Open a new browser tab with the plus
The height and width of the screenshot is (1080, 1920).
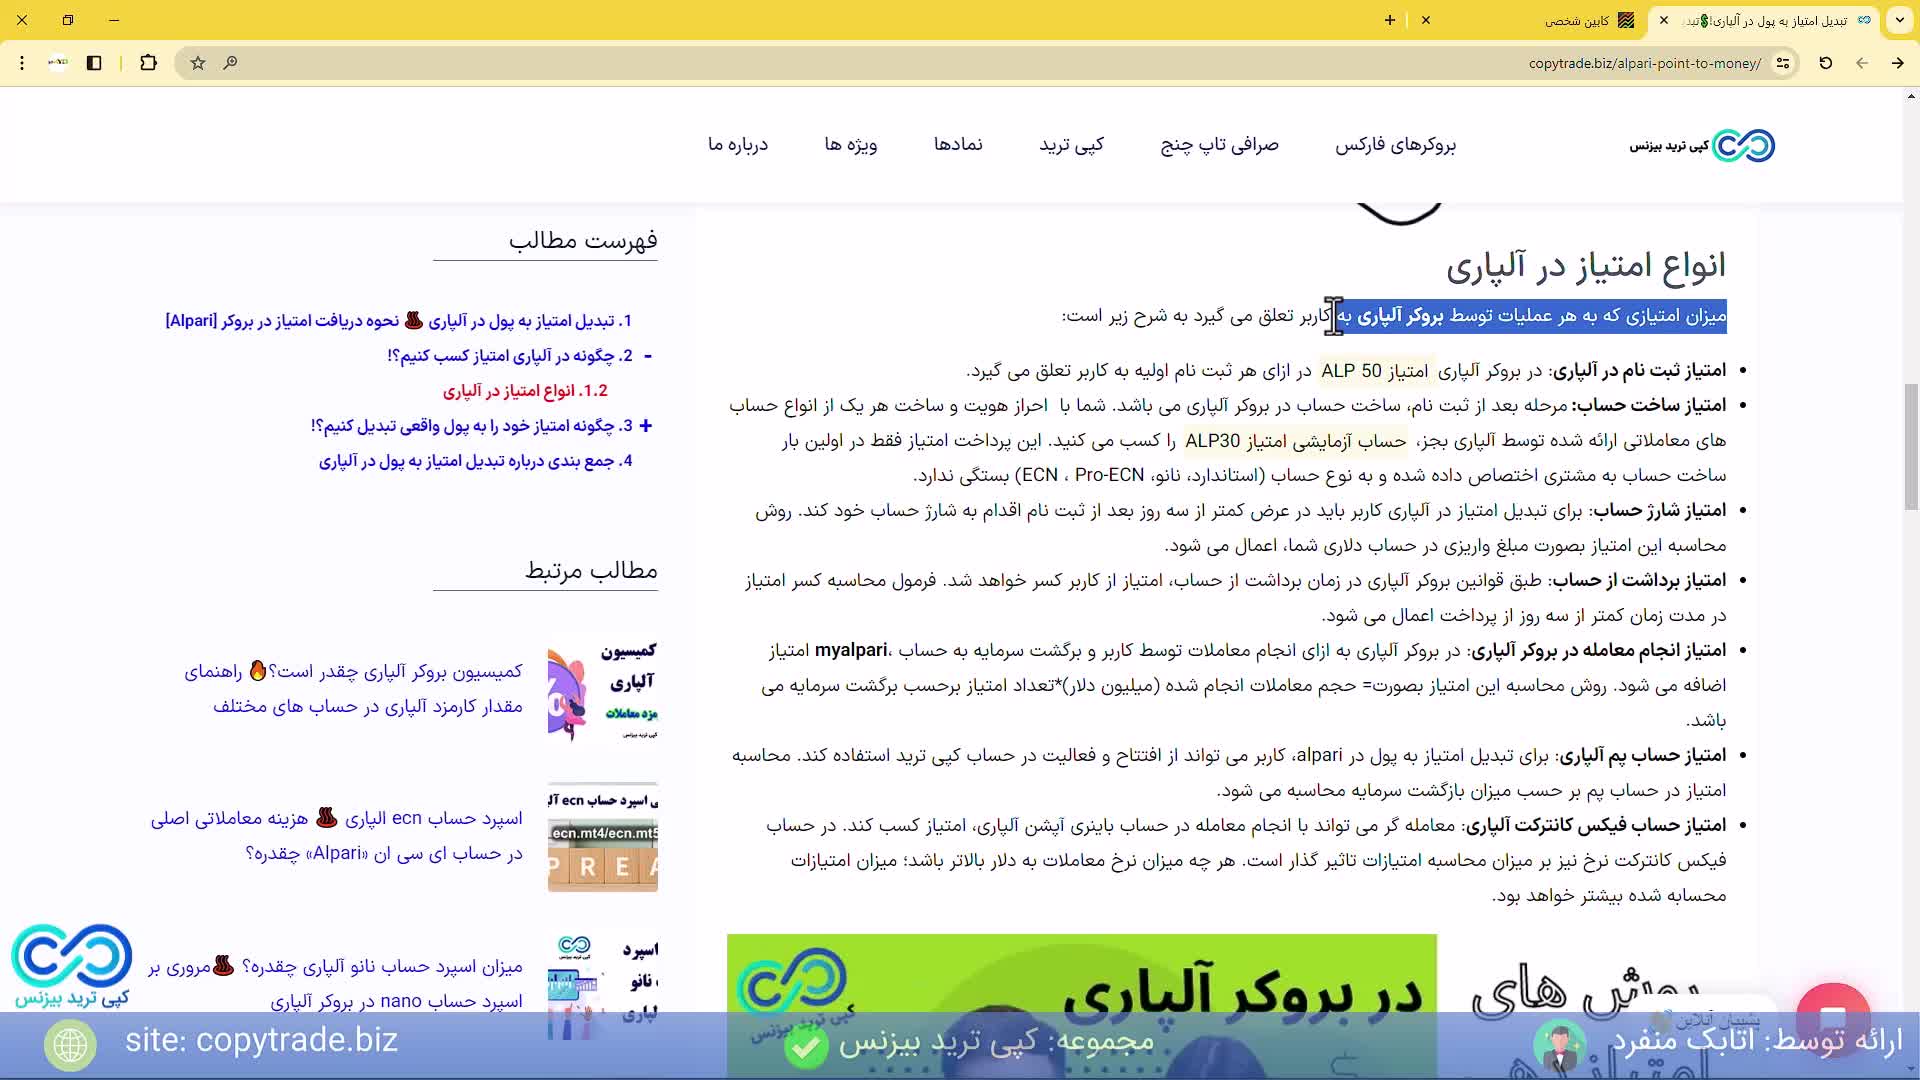[1391, 20]
